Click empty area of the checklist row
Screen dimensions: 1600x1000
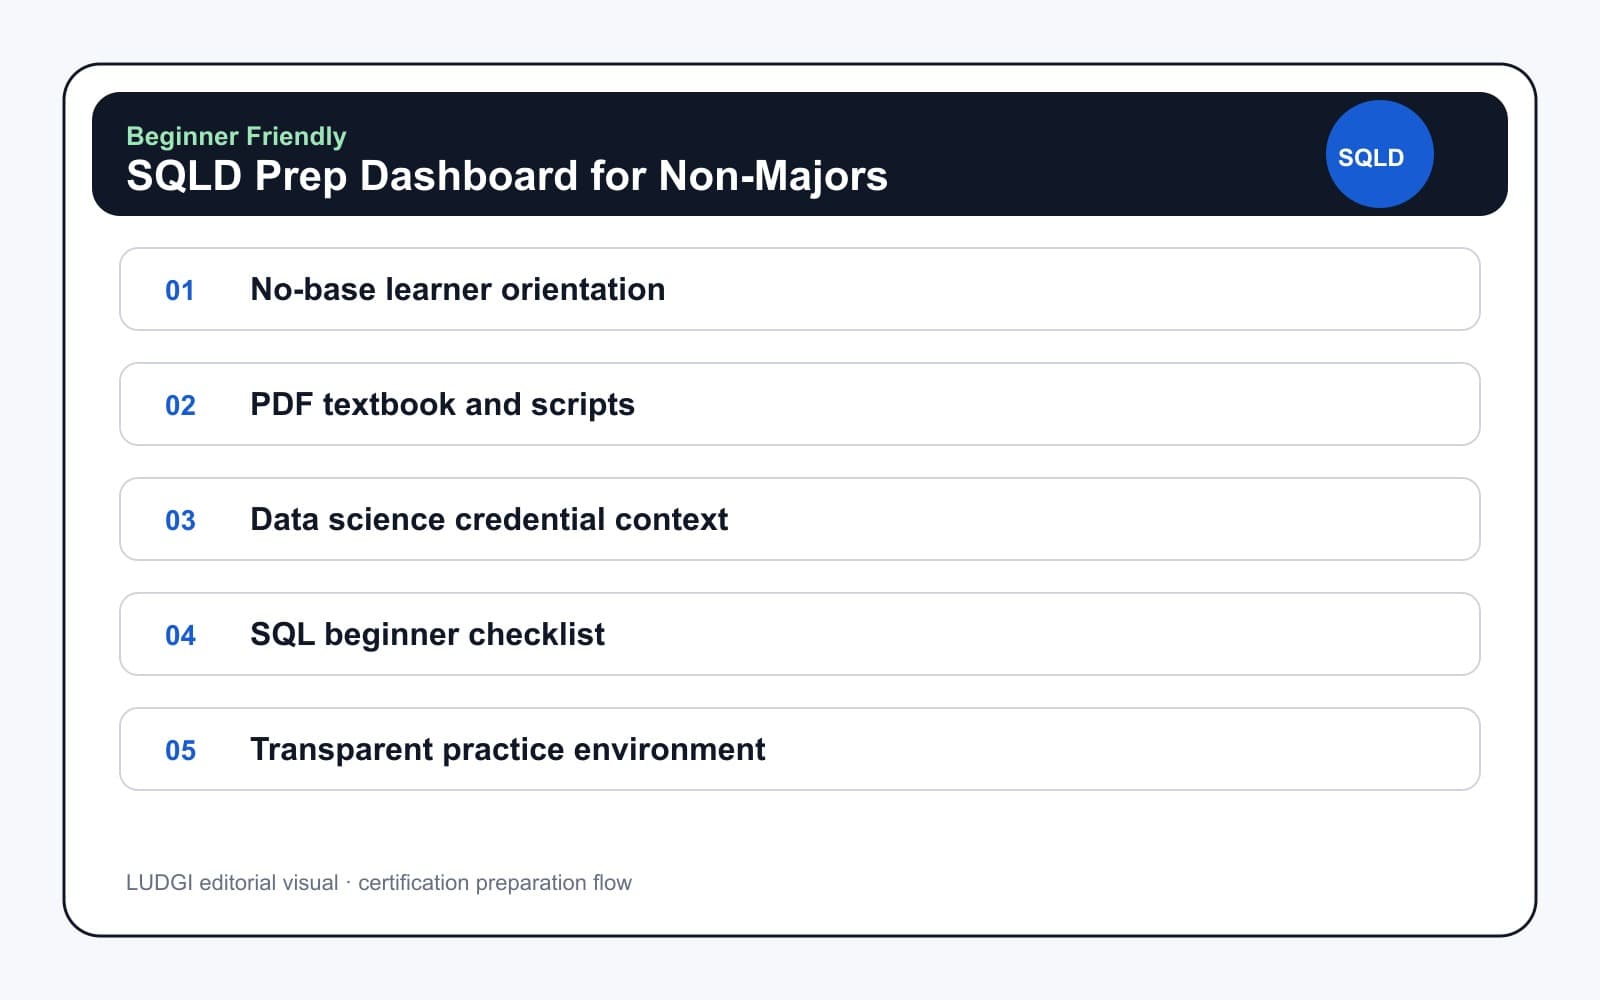1040,634
